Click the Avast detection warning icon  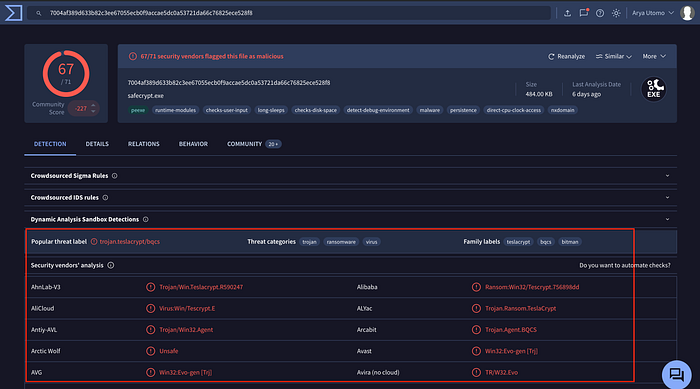(476, 351)
